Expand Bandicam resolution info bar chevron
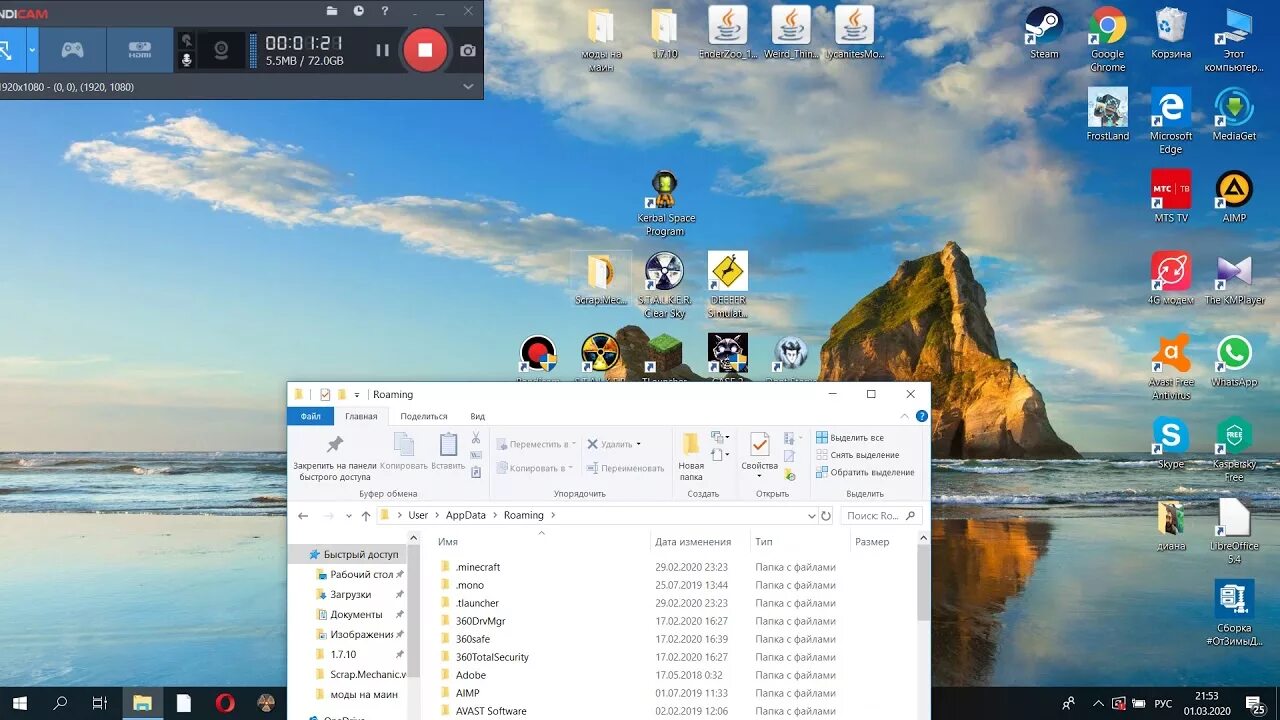1280x720 pixels. pos(468,87)
